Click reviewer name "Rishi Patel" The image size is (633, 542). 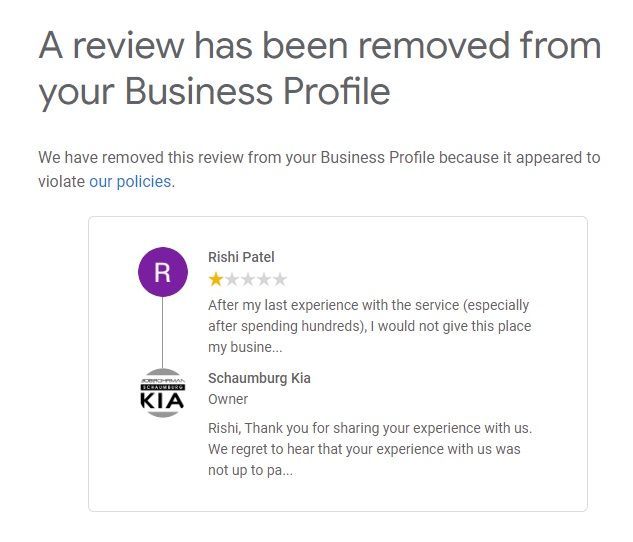241,258
